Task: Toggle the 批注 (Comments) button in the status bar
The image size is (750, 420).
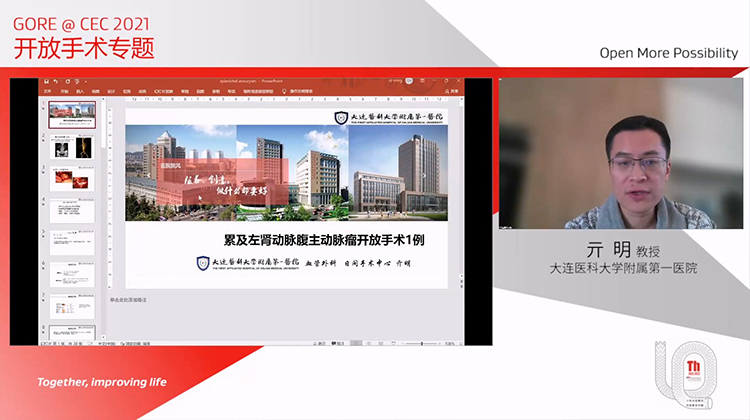Action: tap(338, 343)
